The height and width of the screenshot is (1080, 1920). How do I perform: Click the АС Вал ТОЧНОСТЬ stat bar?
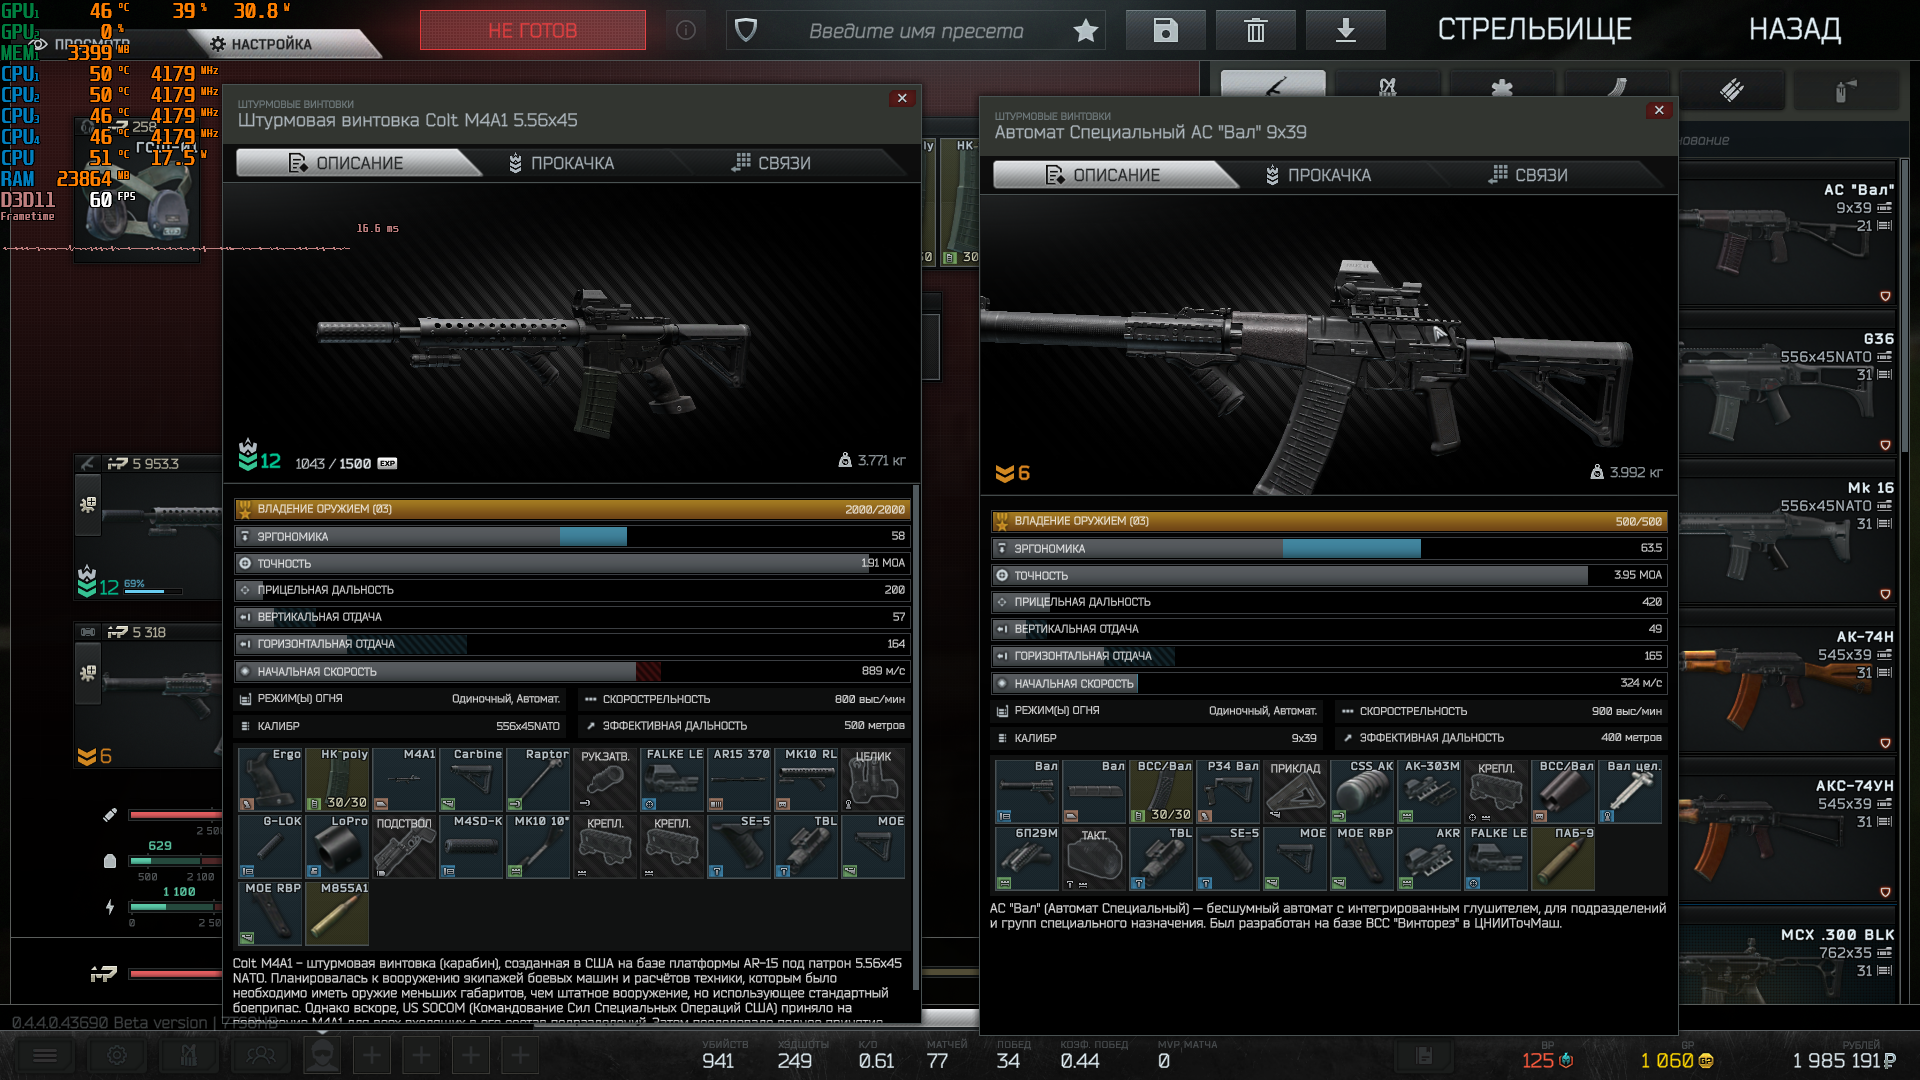[1330, 575]
